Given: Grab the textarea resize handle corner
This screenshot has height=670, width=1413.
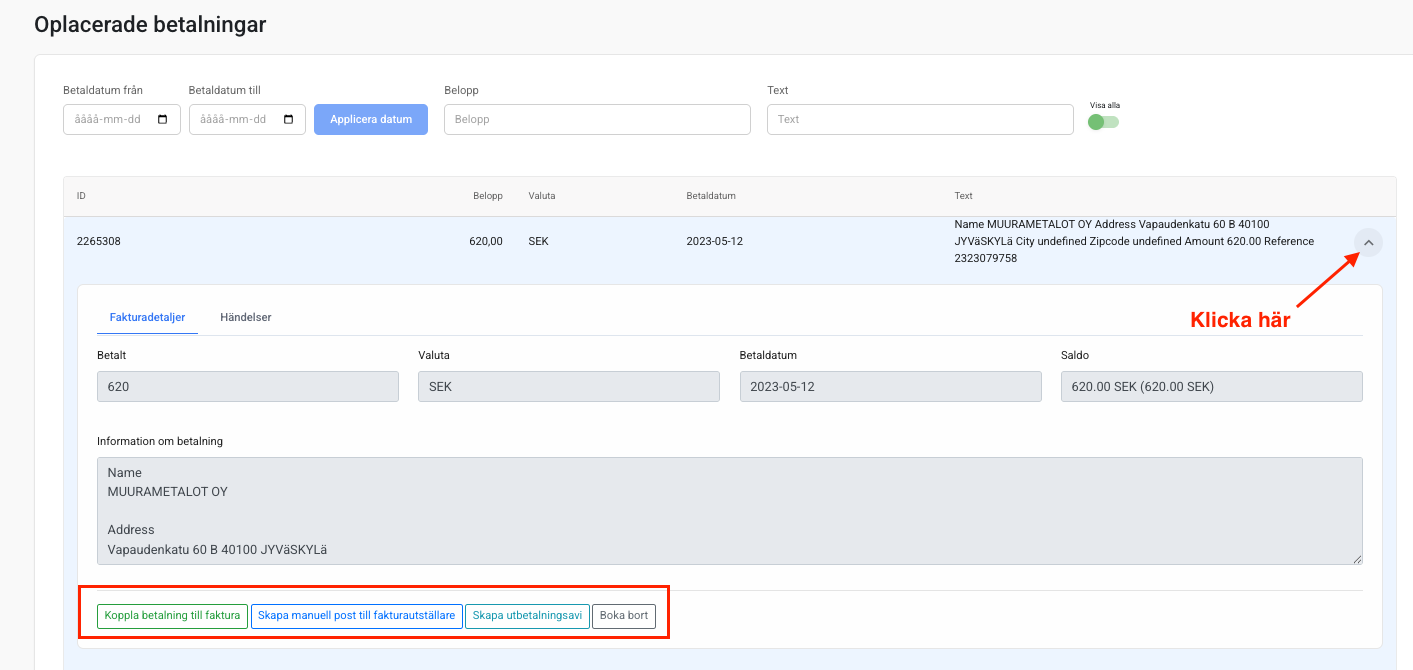Looking at the screenshot, I should pos(1356,558).
